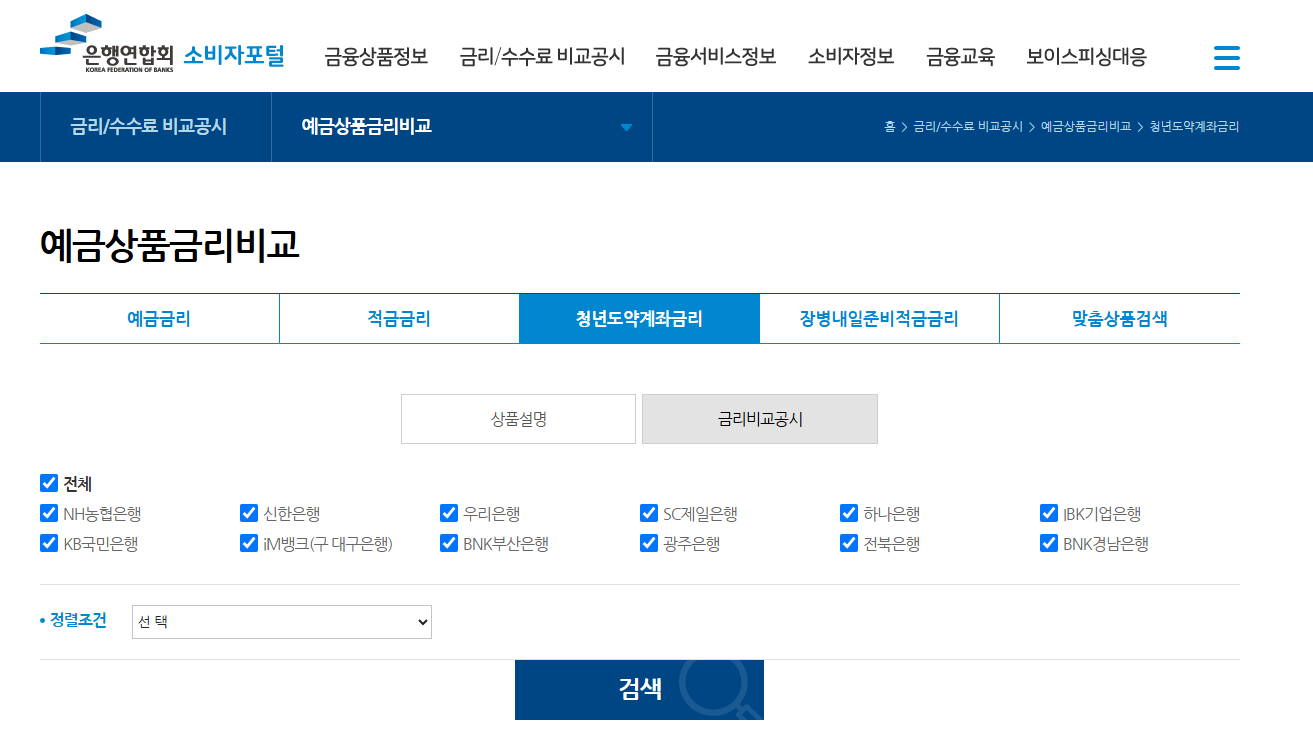Click the 금리비교공시 button
This screenshot has height=740, width=1313.
(x=760, y=419)
